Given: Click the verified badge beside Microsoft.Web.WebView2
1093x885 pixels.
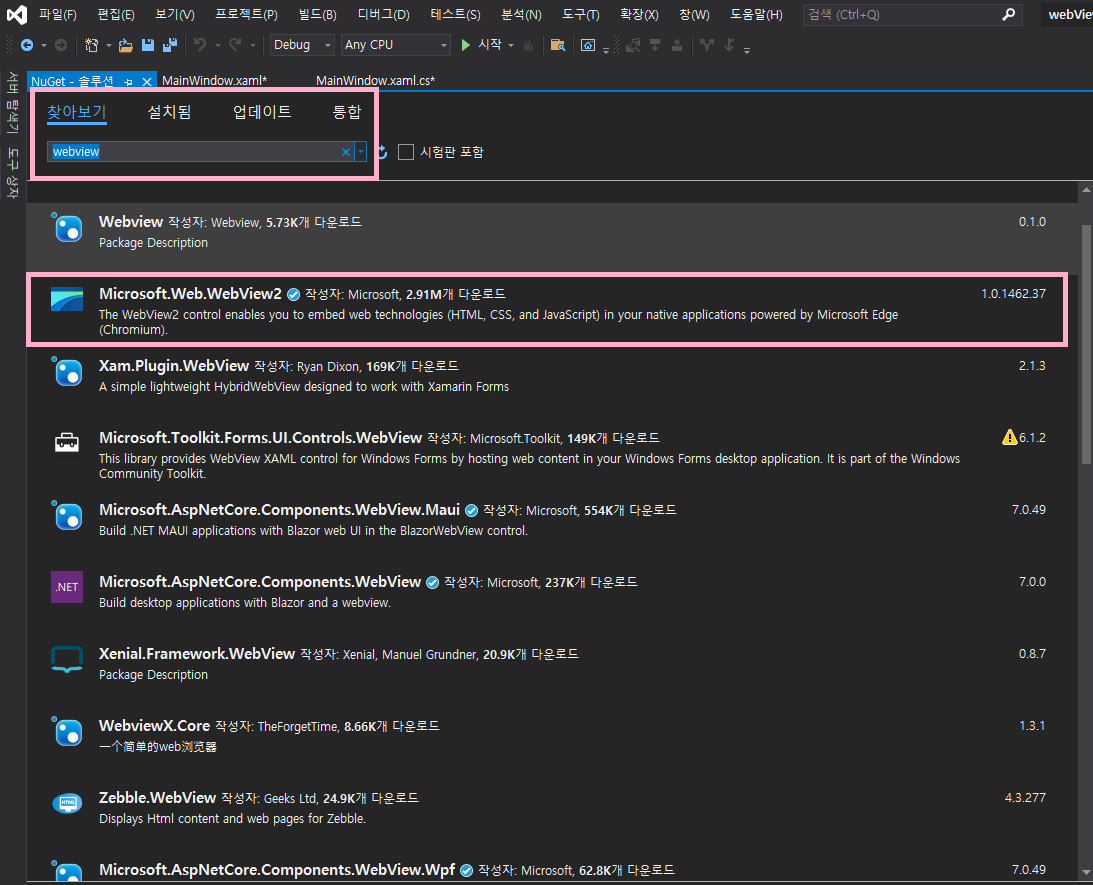Looking at the screenshot, I should 293,294.
